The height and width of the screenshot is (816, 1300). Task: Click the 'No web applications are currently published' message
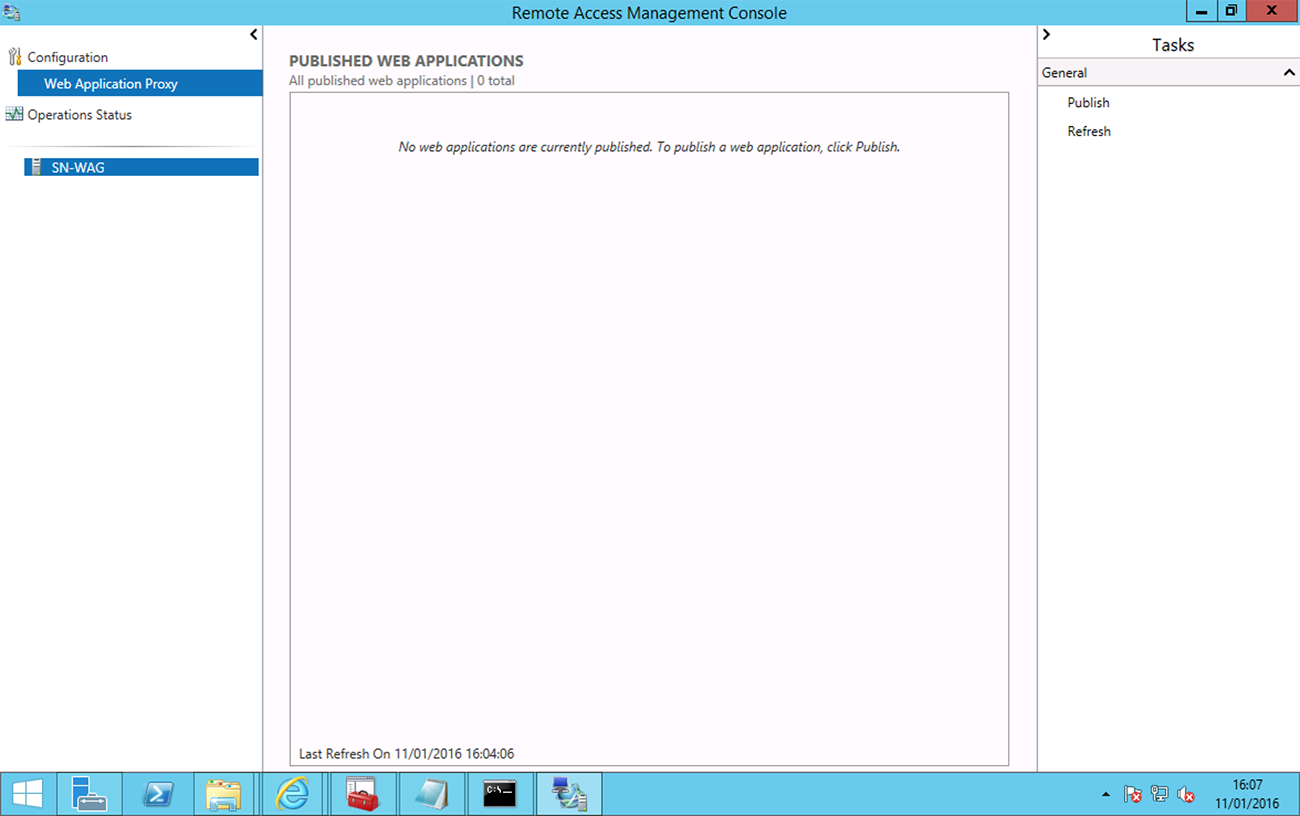[x=649, y=146]
